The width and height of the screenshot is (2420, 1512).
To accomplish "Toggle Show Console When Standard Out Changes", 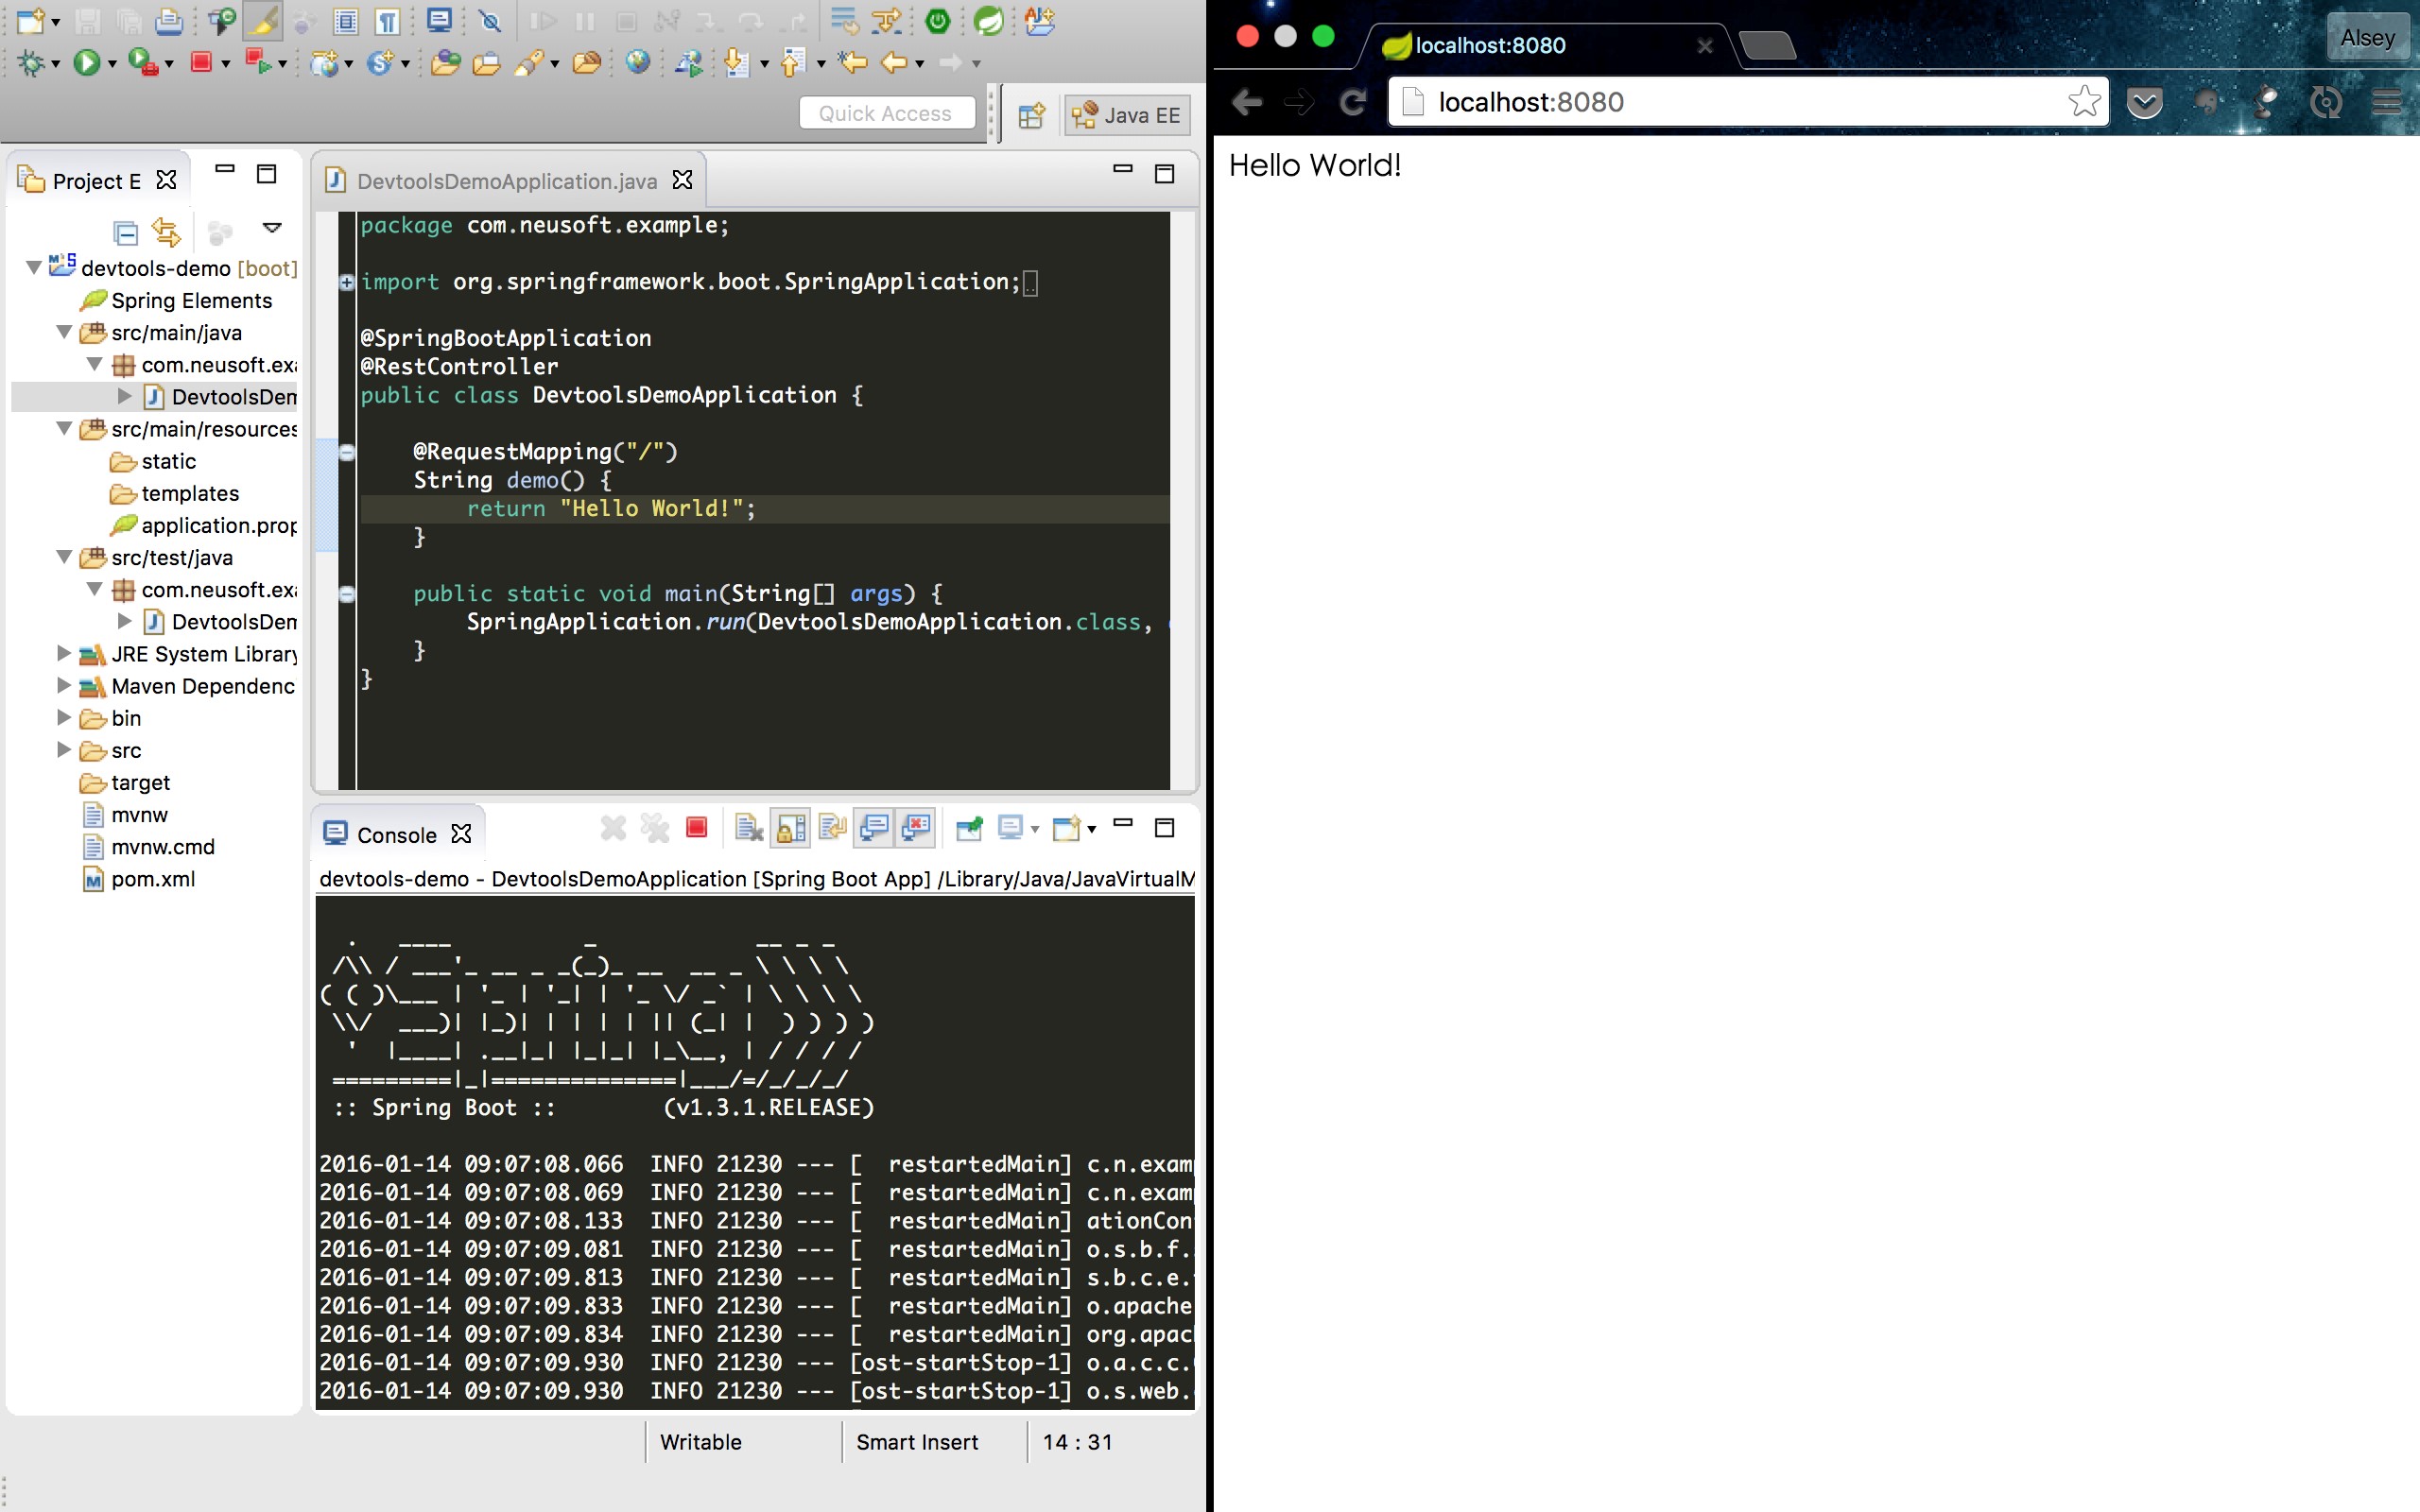I will [x=874, y=827].
